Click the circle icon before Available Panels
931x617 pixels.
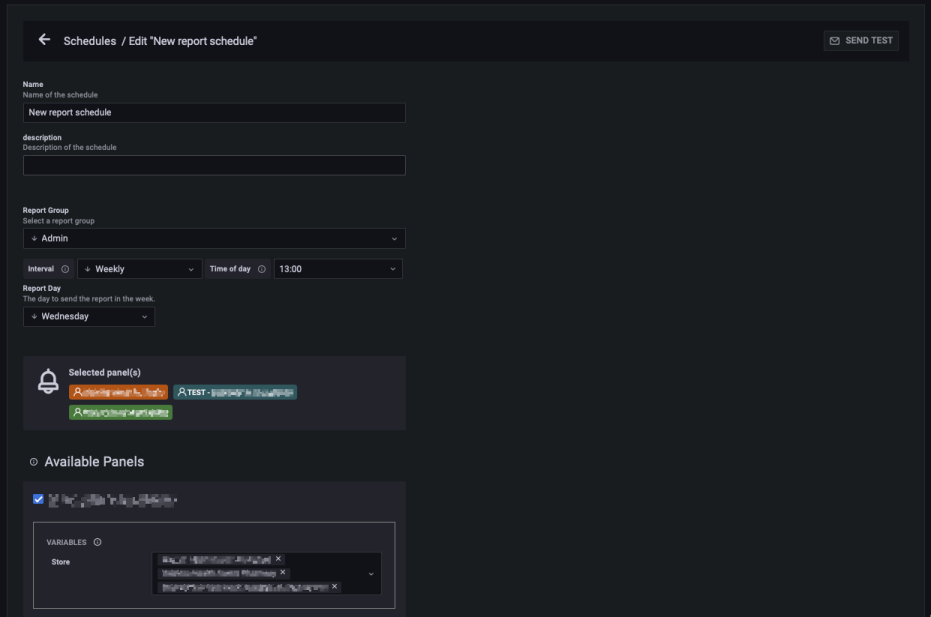pos(34,462)
